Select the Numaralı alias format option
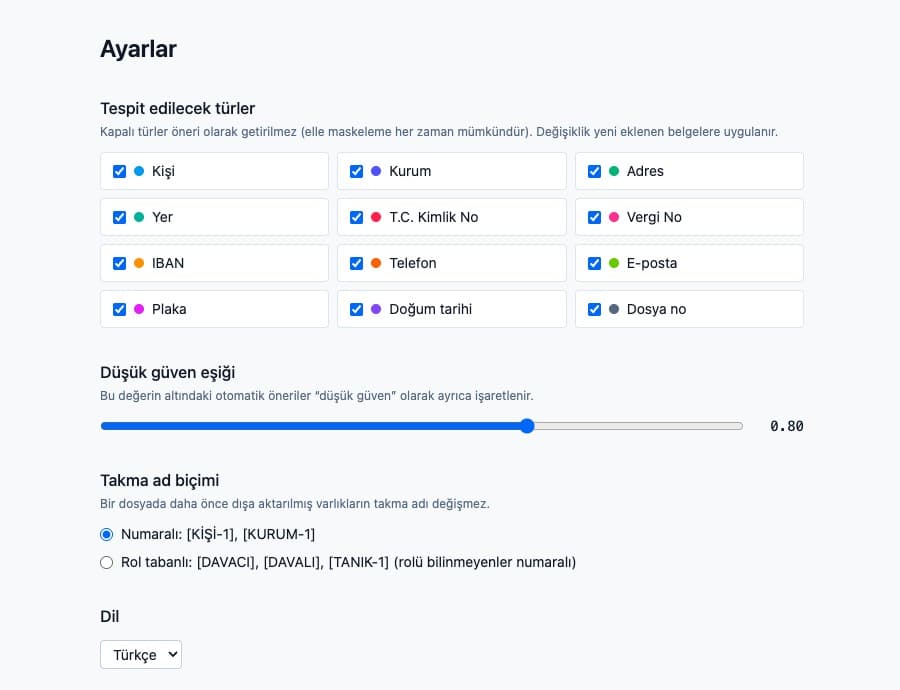Screen dimensions: 900x690 click(107, 534)
